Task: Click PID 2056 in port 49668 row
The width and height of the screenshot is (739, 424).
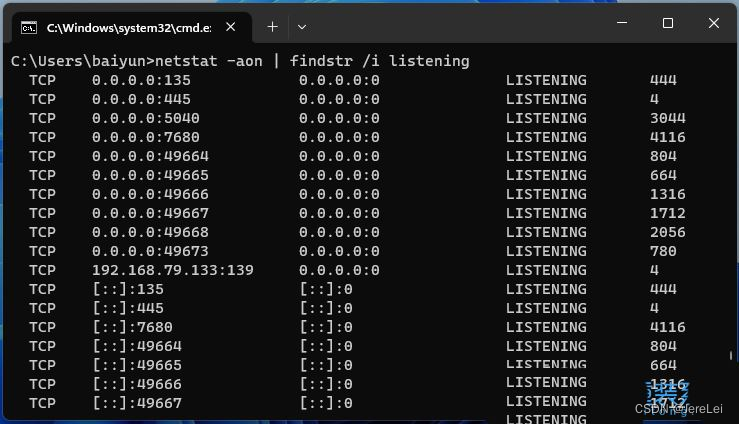Action: pos(668,232)
